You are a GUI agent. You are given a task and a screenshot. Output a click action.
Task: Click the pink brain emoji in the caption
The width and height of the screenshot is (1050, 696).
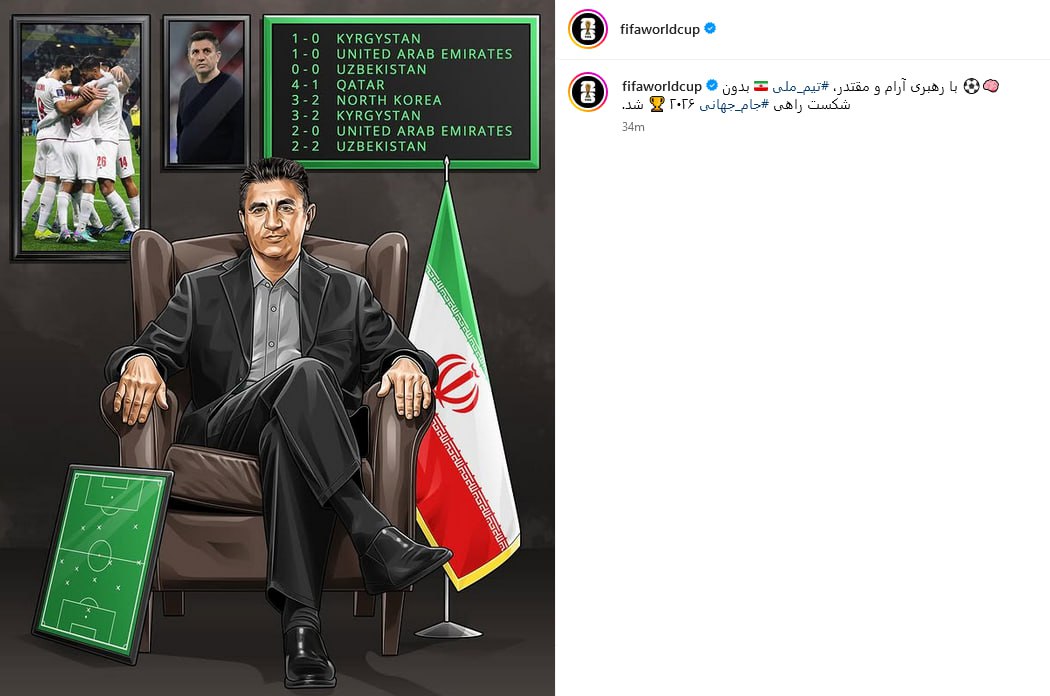pos(990,86)
